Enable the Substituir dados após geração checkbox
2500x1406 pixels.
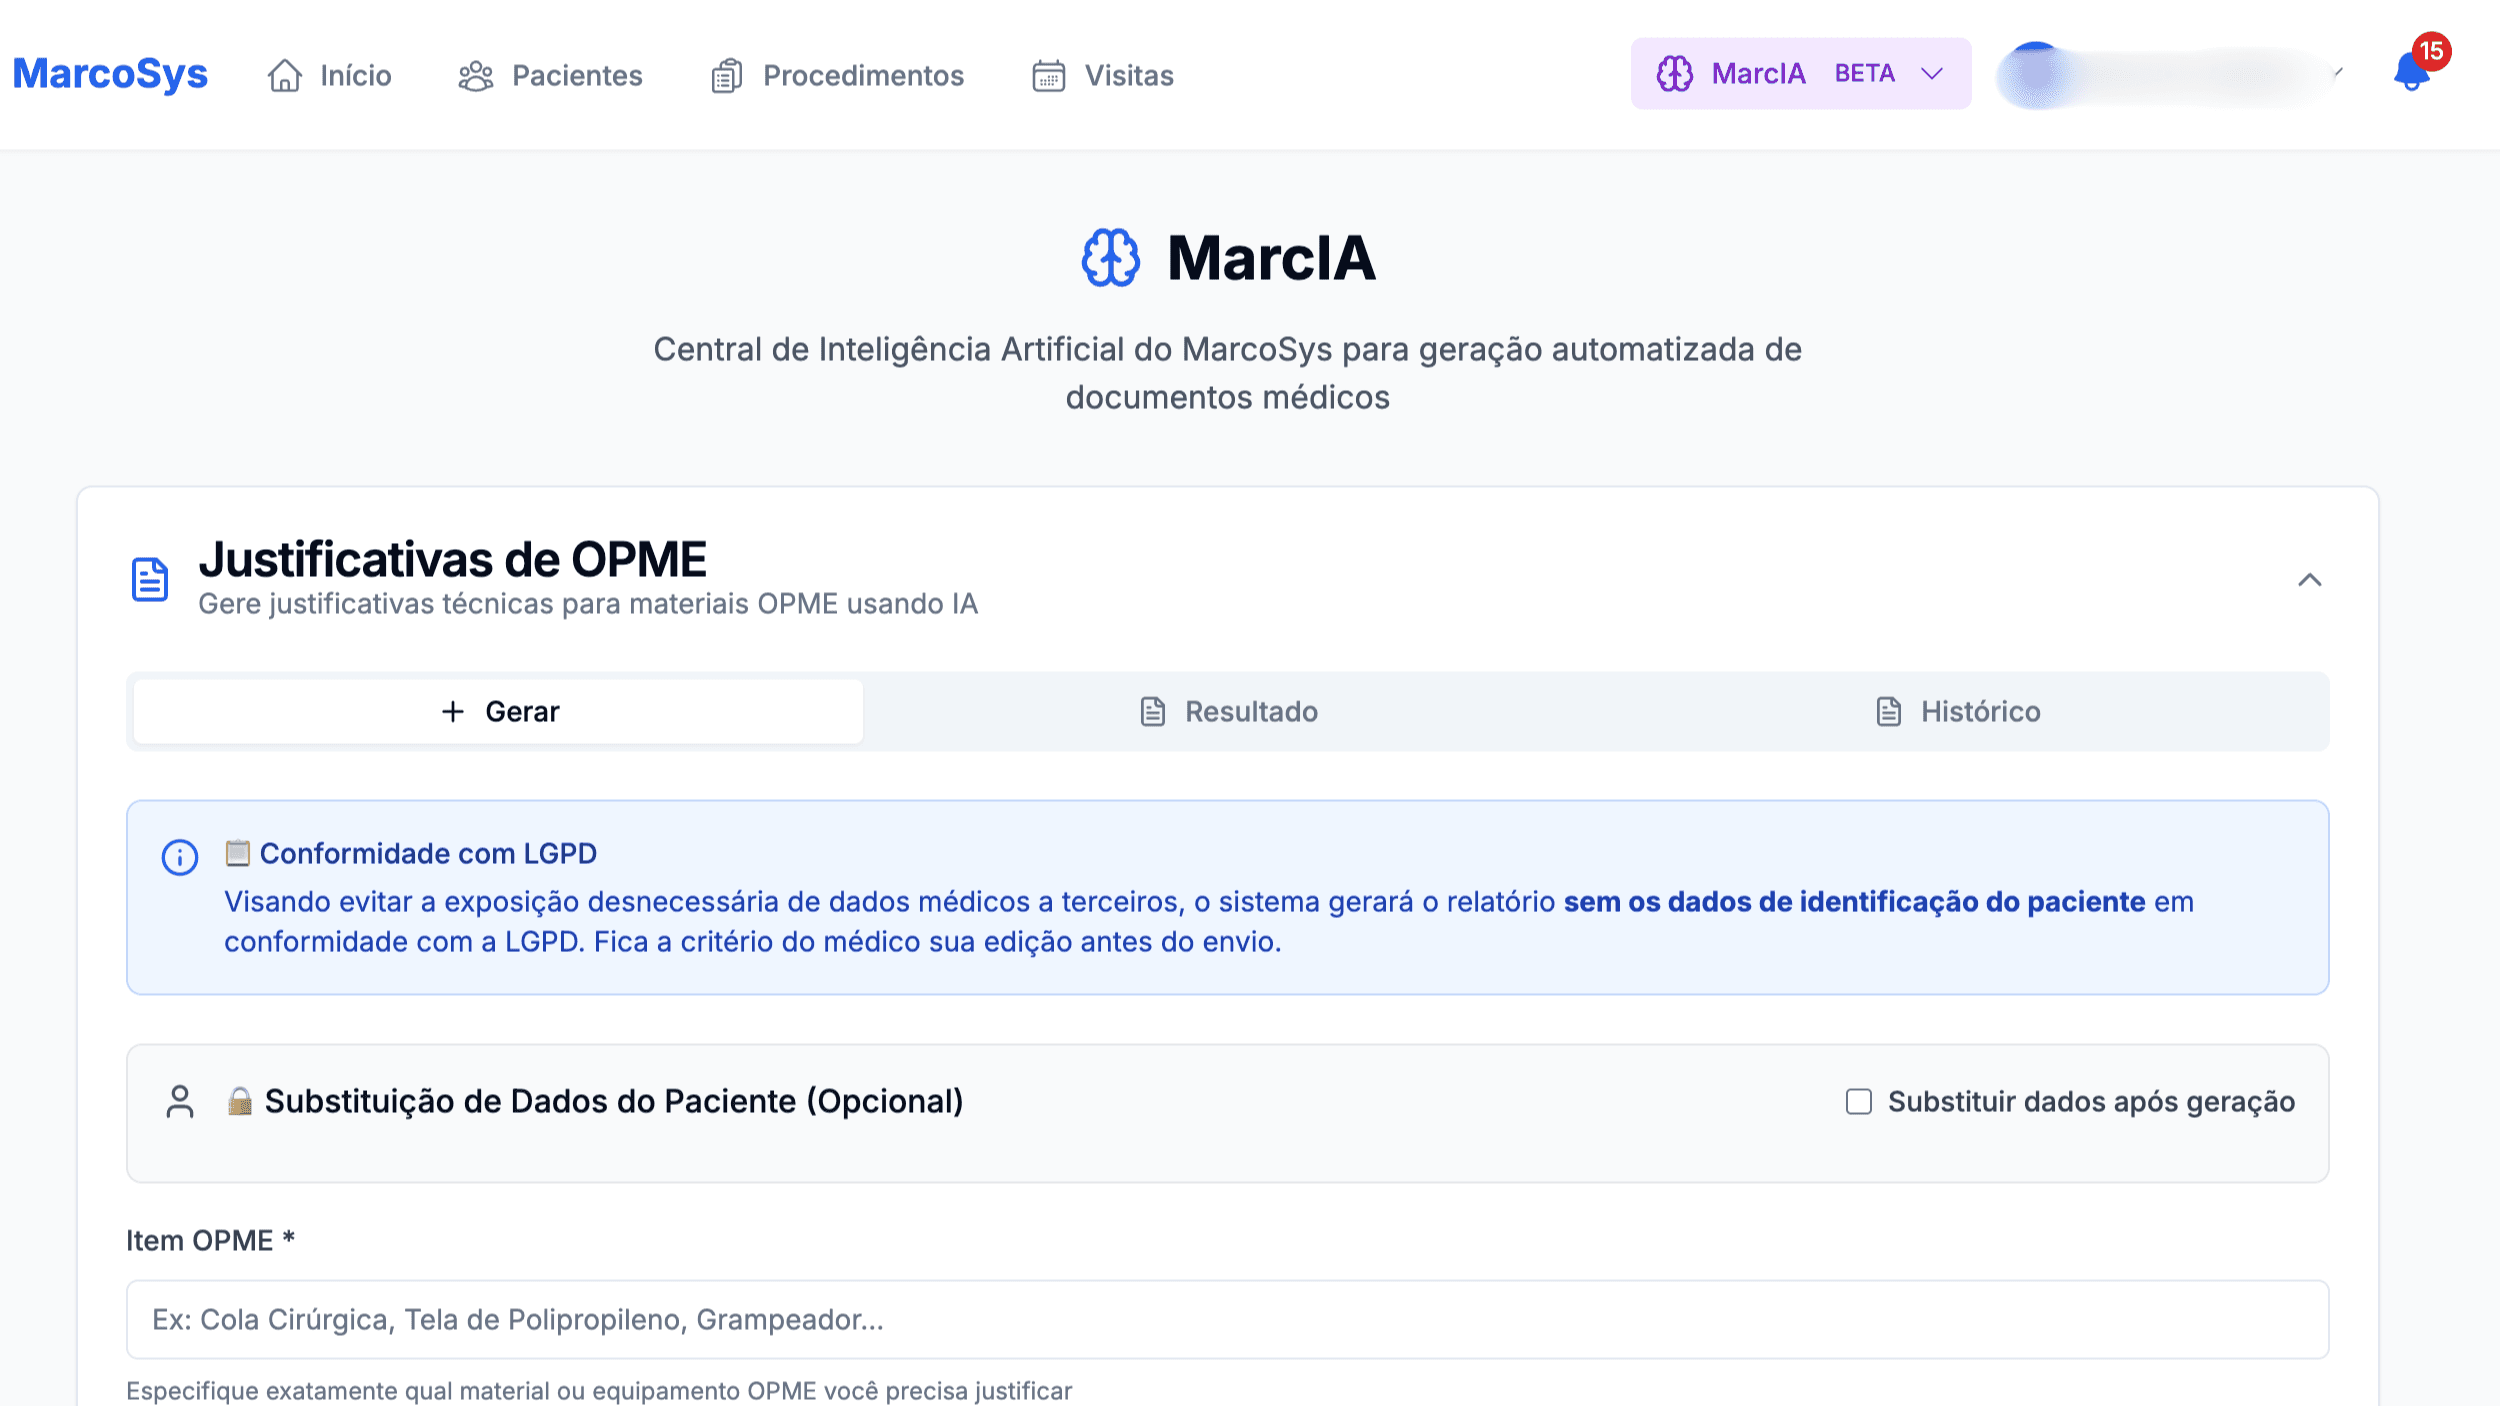pos(1858,1101)
